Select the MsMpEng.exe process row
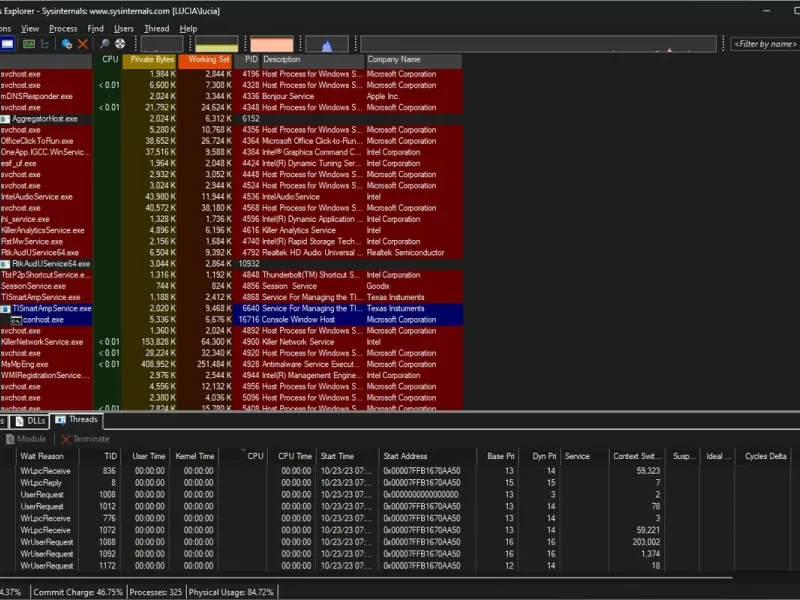Image resolution: width=800 pixels, height=600 pixels. [231, 365]
